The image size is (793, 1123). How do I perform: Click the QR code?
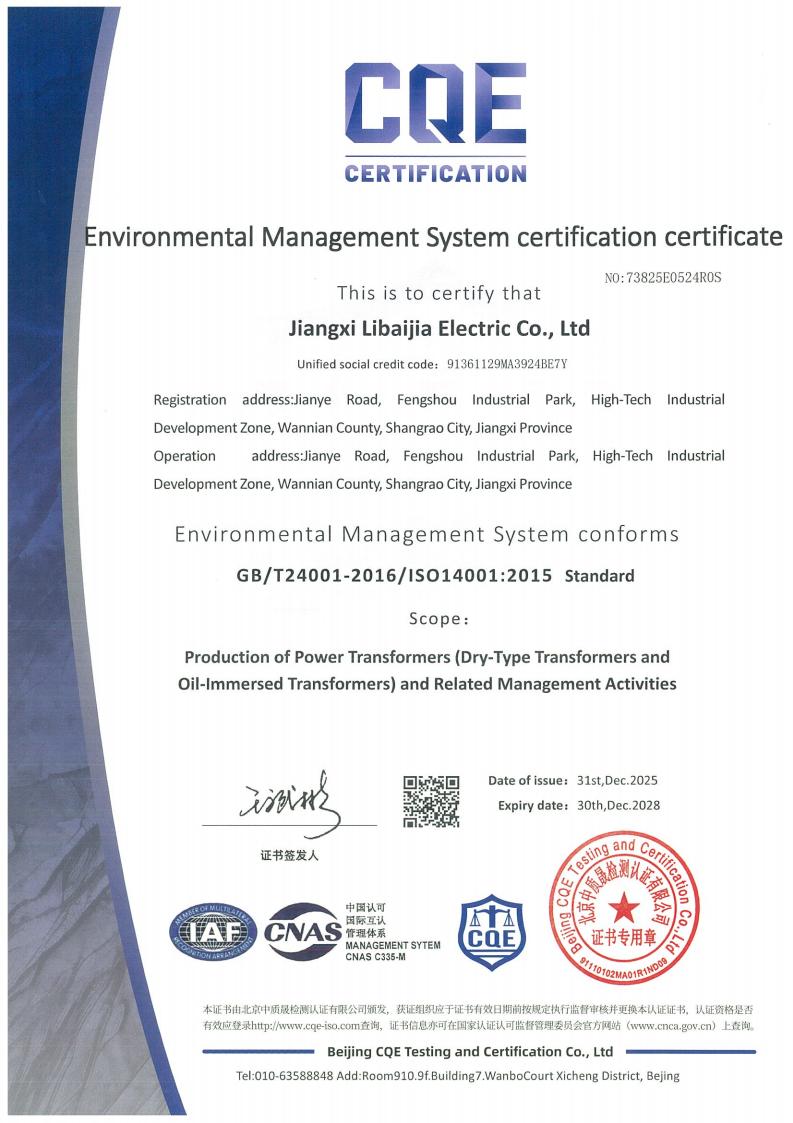coord(431,801)
